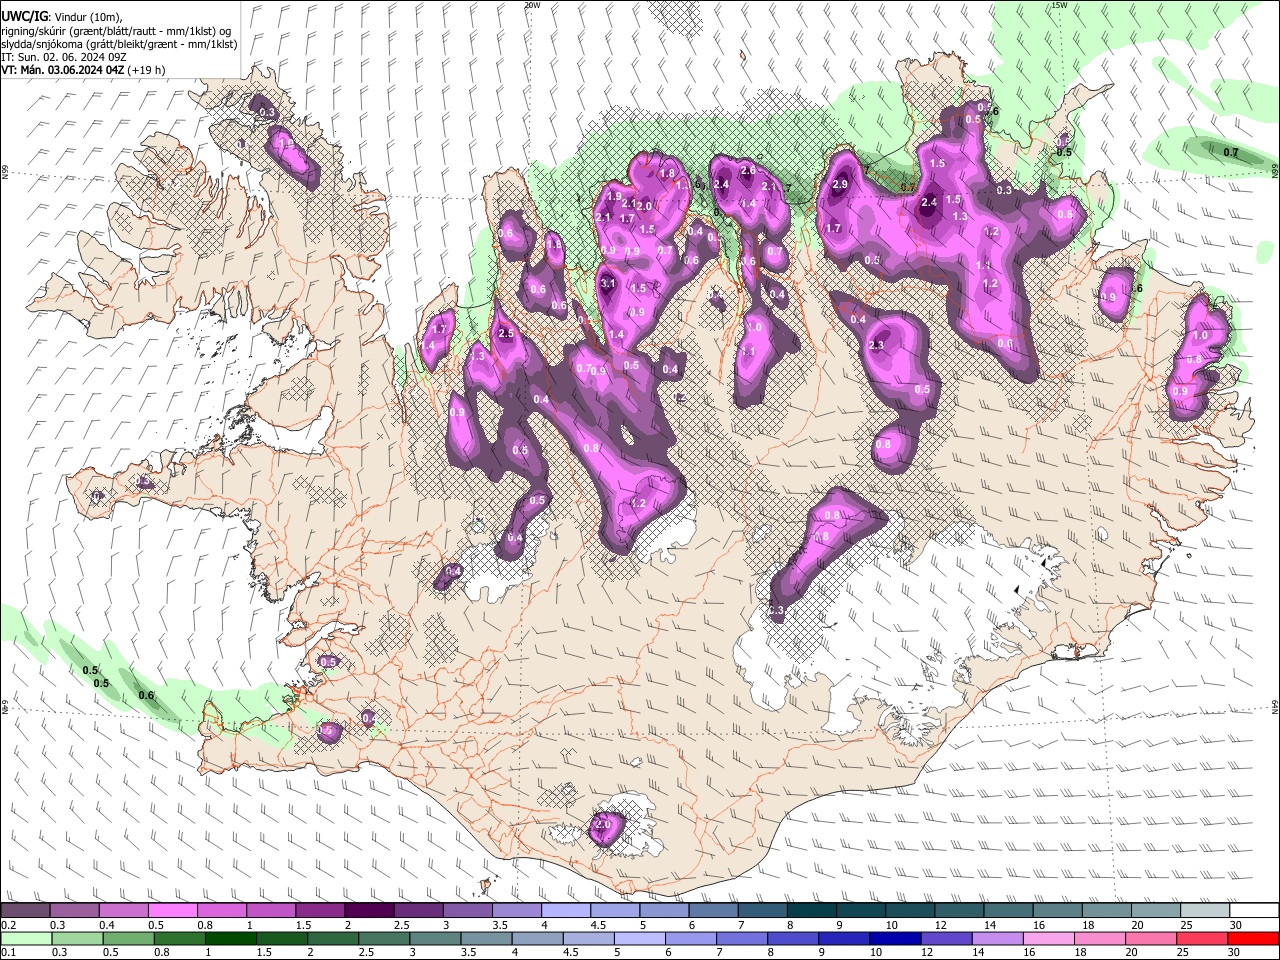Select the bright pink 0.5 mm snow swatch
The height and width of the screenshot is (960, 1280).
pyautogui.click(x=172, y=910)
